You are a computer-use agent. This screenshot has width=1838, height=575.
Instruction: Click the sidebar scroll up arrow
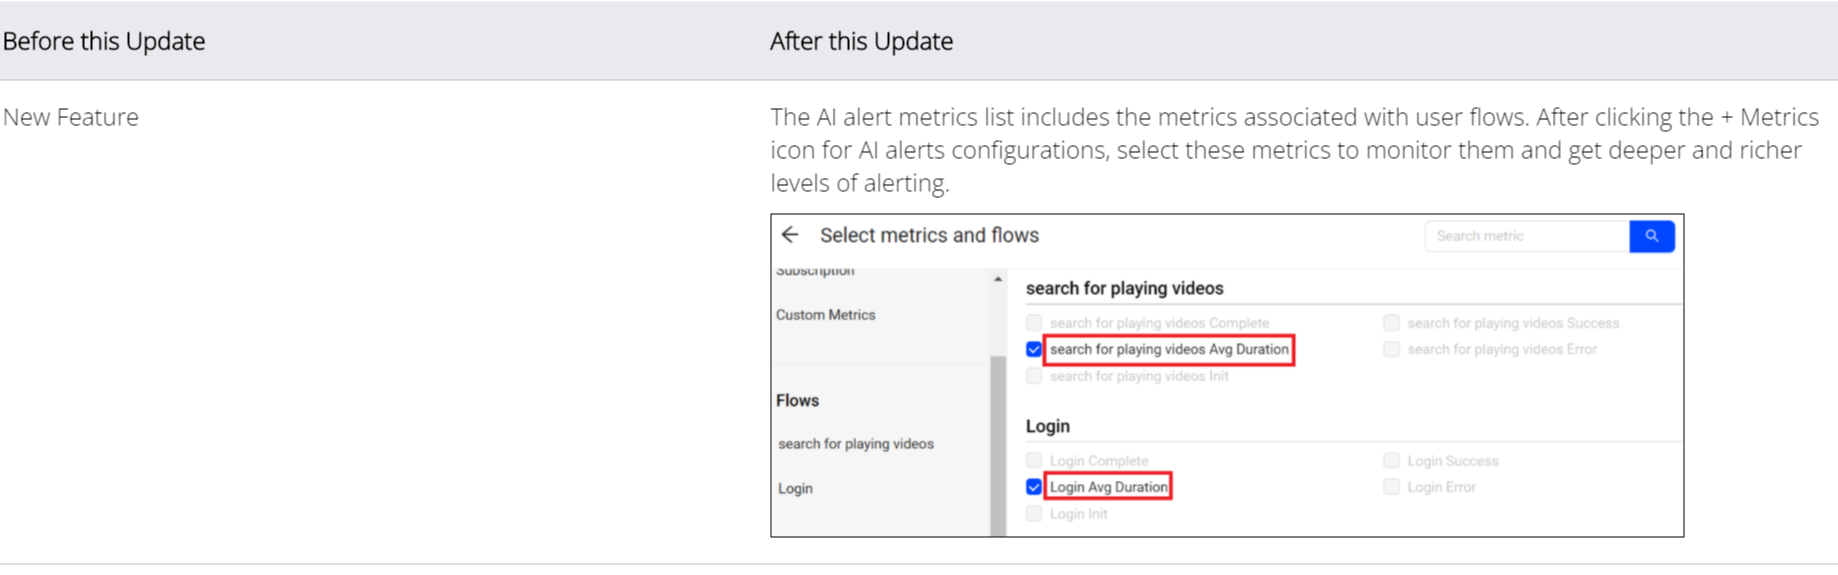[x=998, y=279]
